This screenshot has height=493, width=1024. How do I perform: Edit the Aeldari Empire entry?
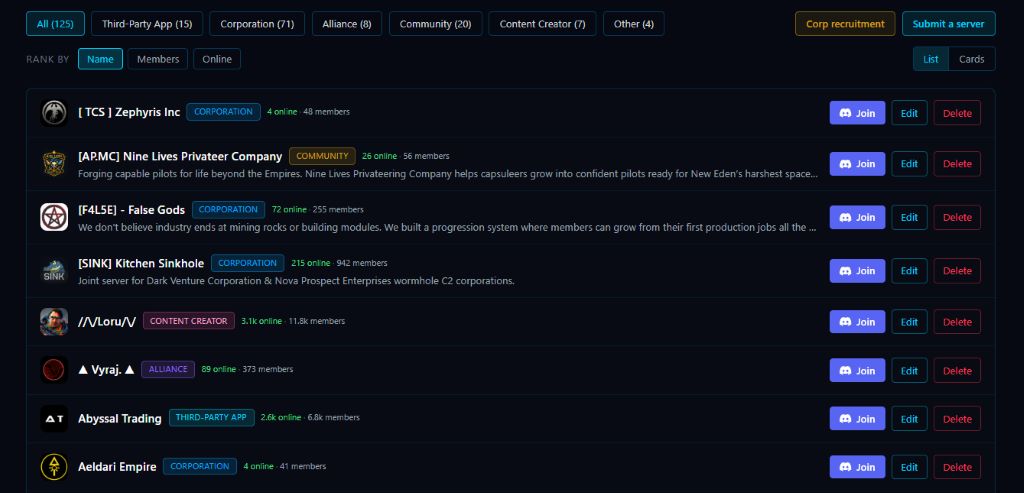[909, 467]
